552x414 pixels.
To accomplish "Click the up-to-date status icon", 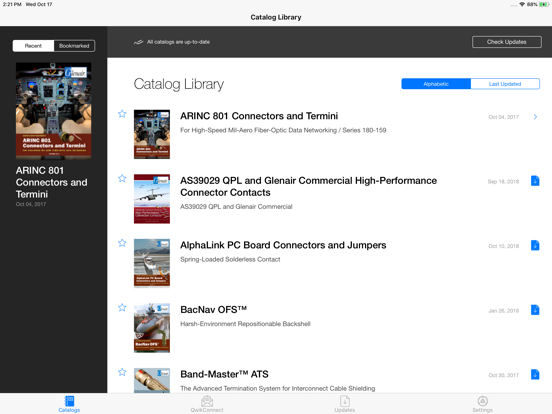I will coord(138,42).
